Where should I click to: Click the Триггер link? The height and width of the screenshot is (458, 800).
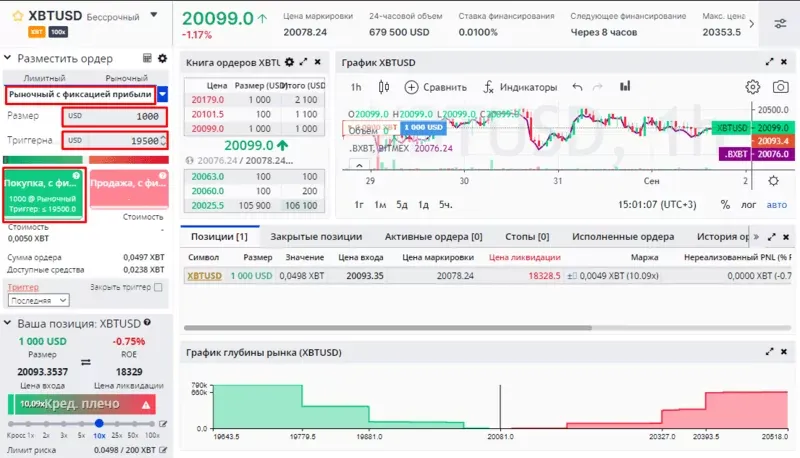pyautogui.click(x=23, y=287)
